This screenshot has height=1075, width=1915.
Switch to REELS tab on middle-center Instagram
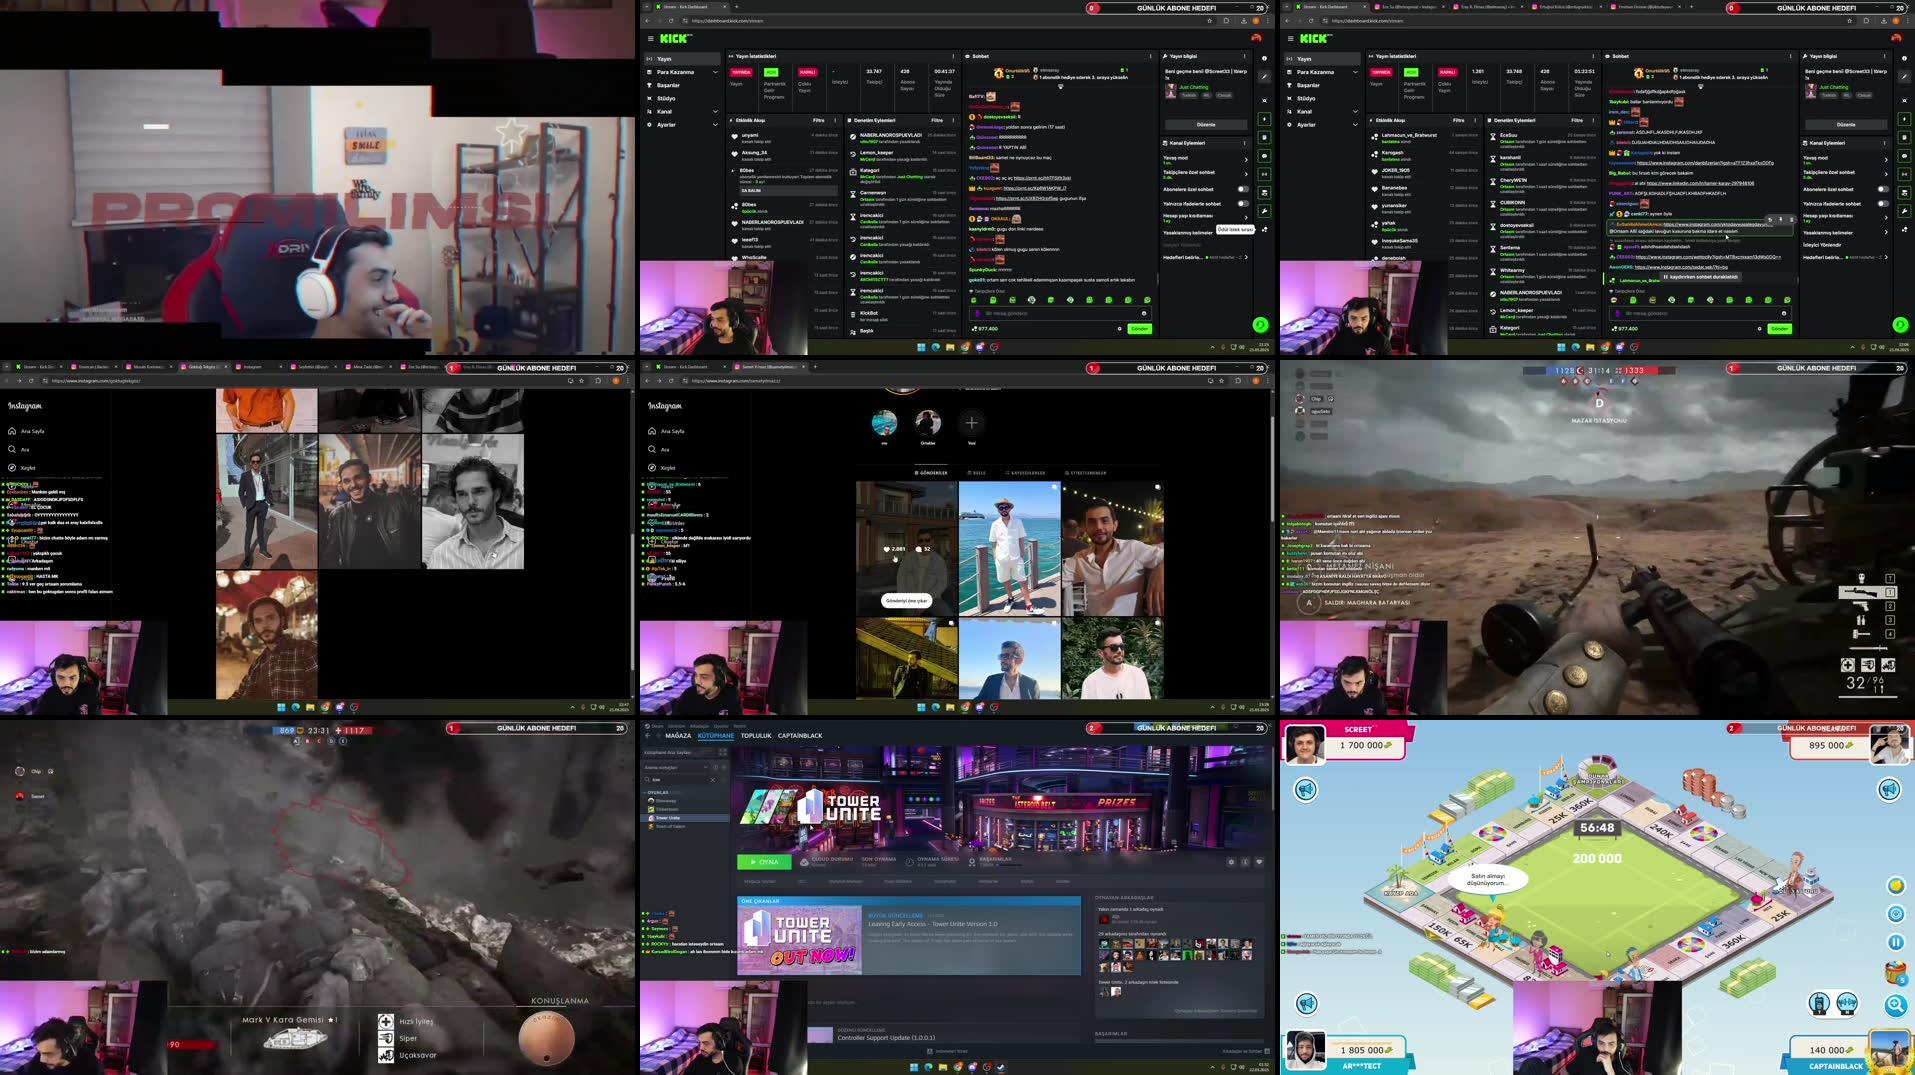point(976,473)
